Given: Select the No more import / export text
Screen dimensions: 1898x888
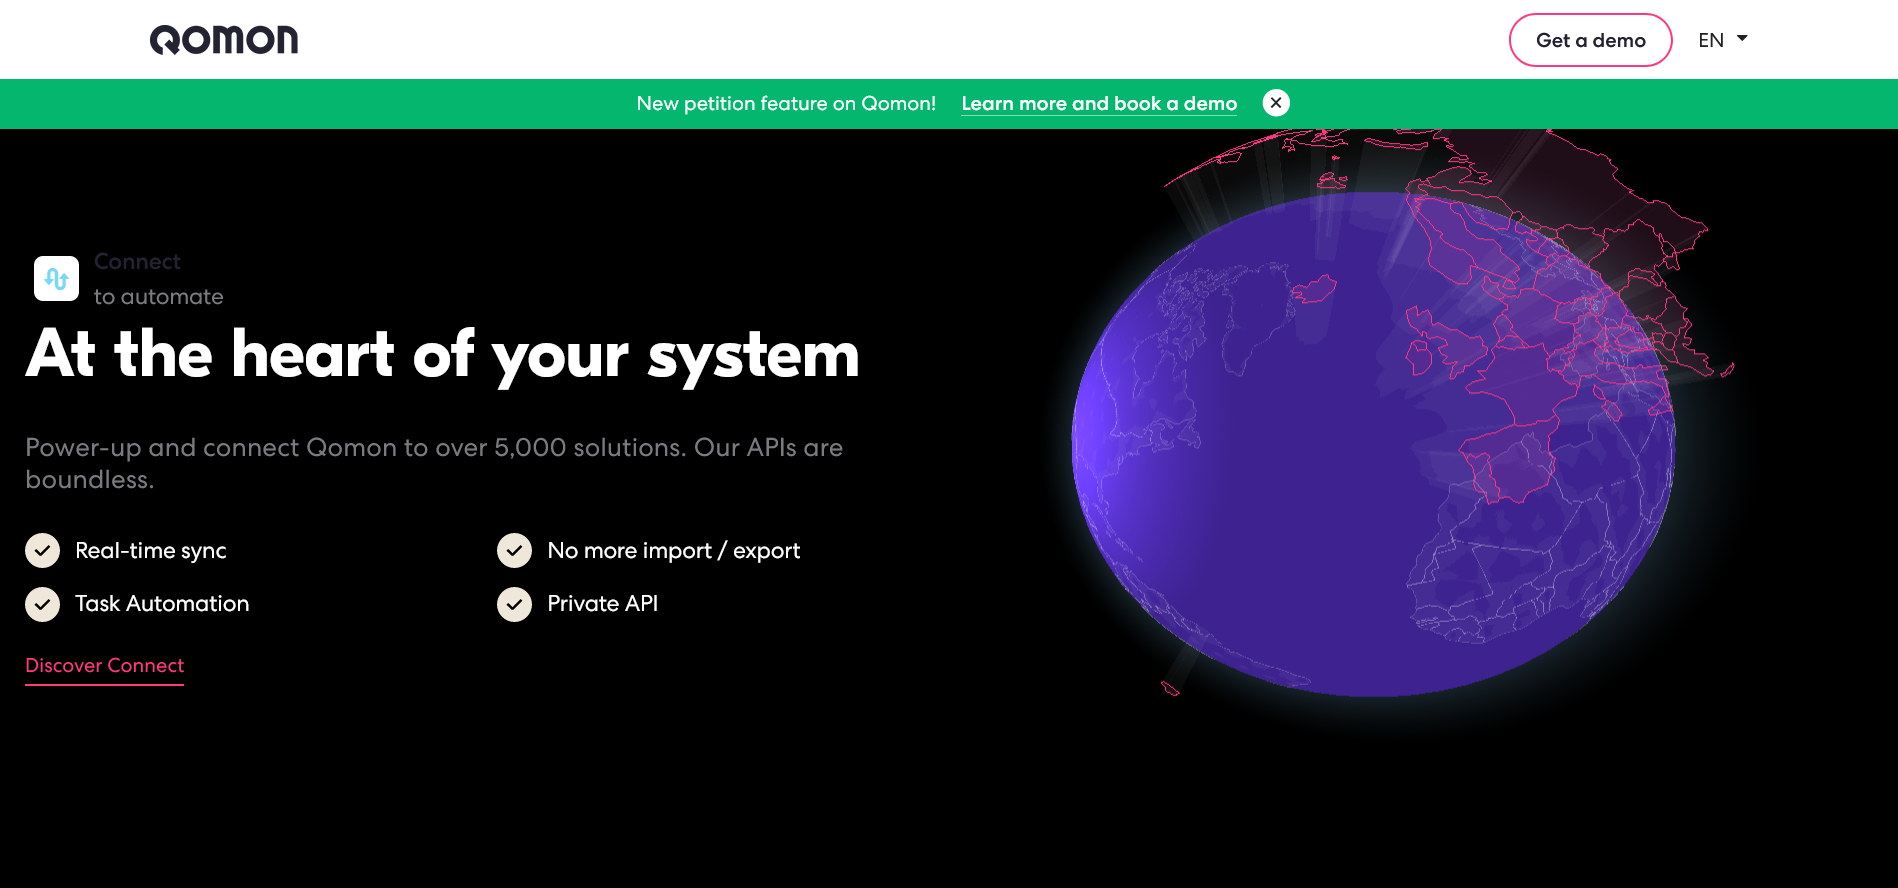Looking at the screenshot, I should pyautogui.click(x=674, y=551).
